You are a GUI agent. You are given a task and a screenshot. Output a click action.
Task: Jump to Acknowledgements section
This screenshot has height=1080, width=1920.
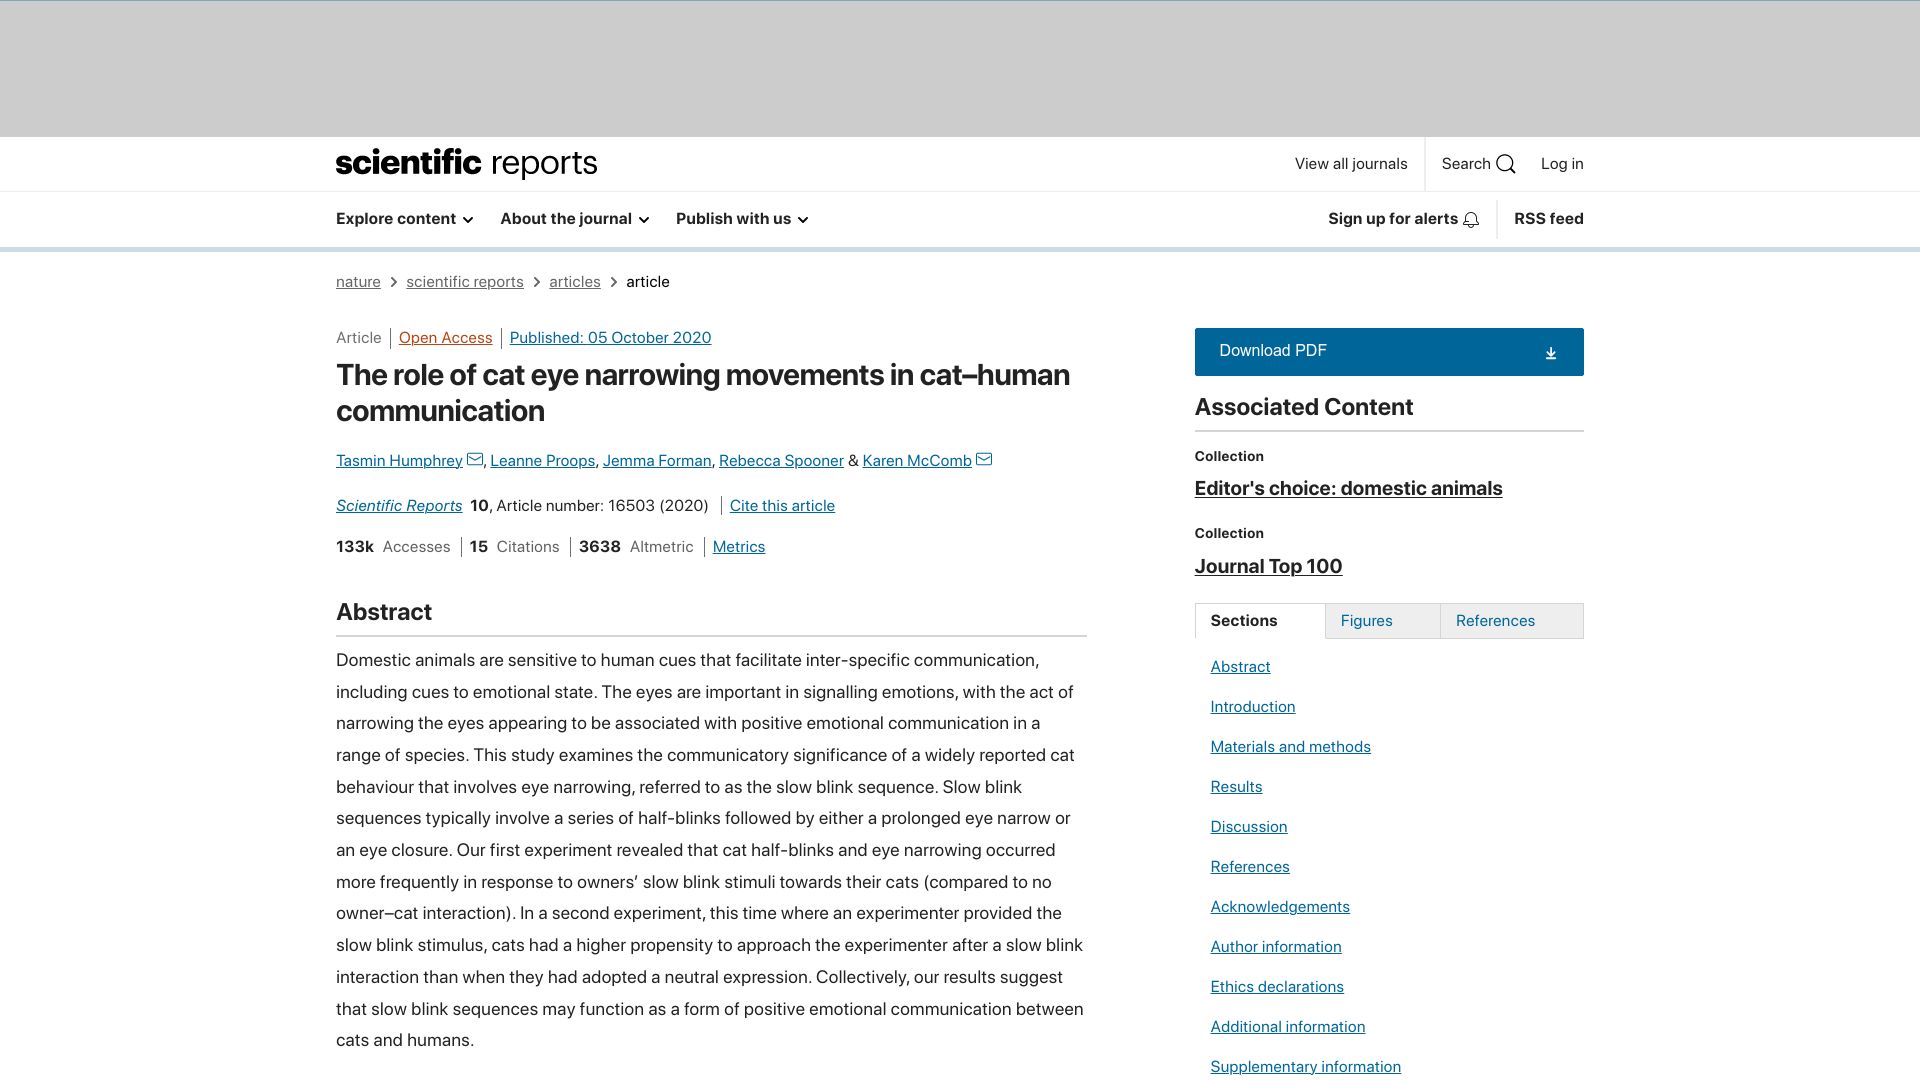click(1280, 907)
